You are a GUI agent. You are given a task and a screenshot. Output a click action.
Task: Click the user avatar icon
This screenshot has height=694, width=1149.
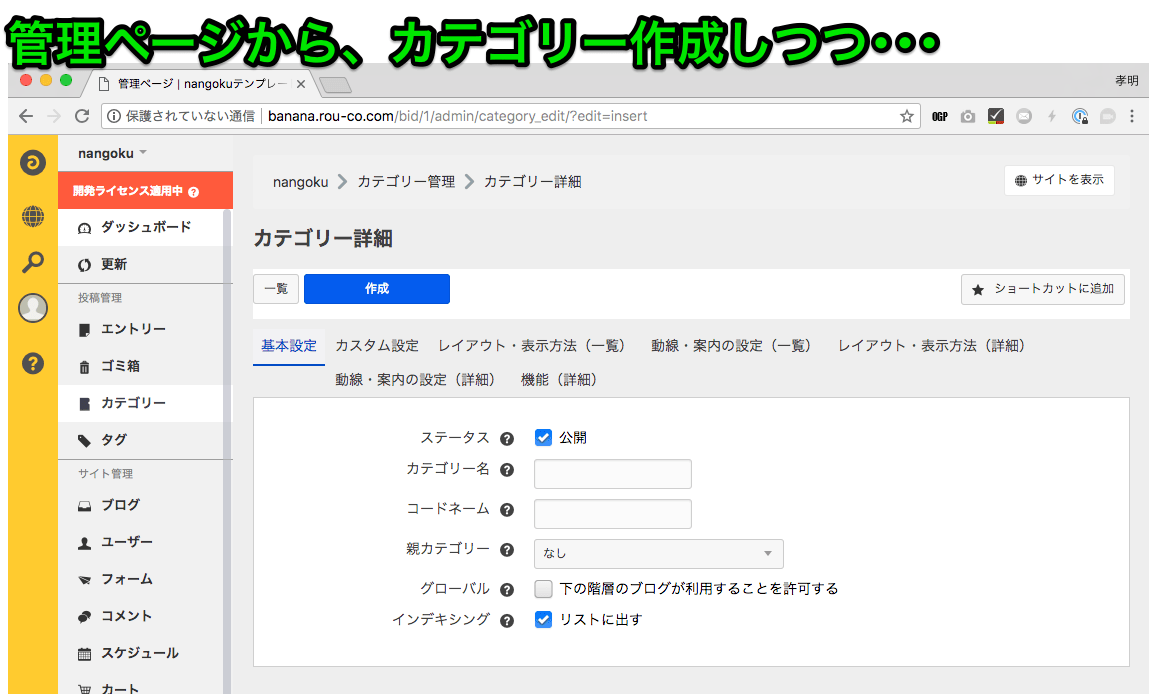click(33, 308)
